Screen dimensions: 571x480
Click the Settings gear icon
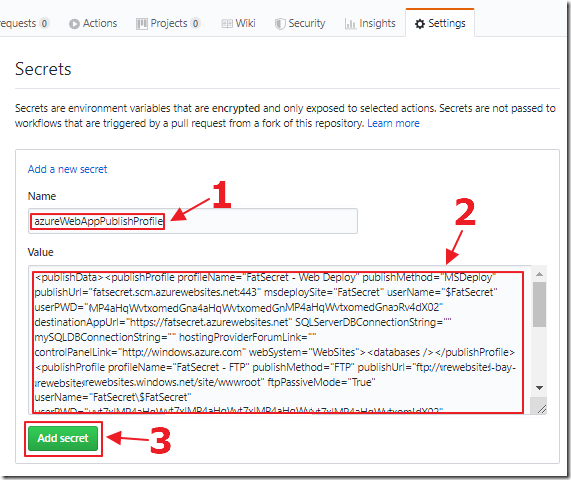[420, 24]
